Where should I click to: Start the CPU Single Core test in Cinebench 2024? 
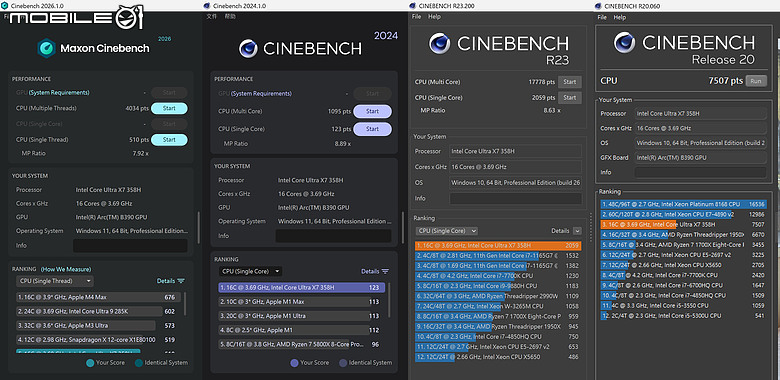[x=373, y=129]
